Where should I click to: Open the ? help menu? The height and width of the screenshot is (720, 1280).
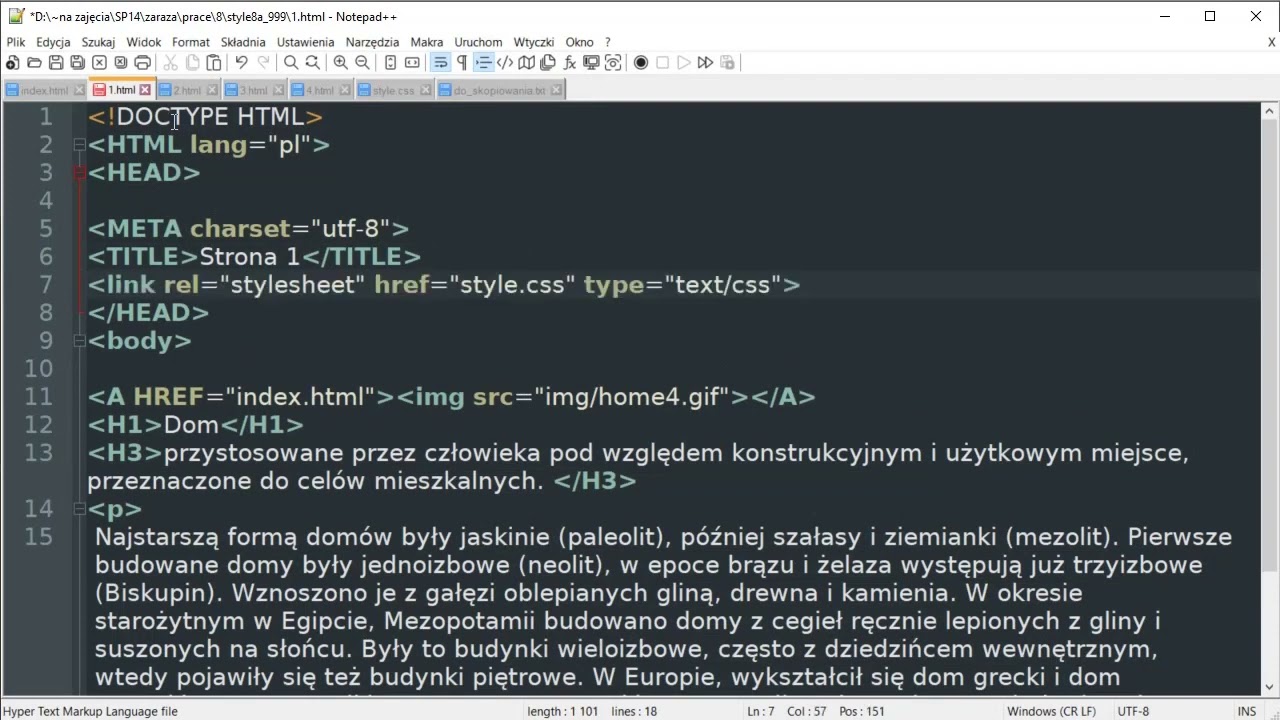point(607,42)
